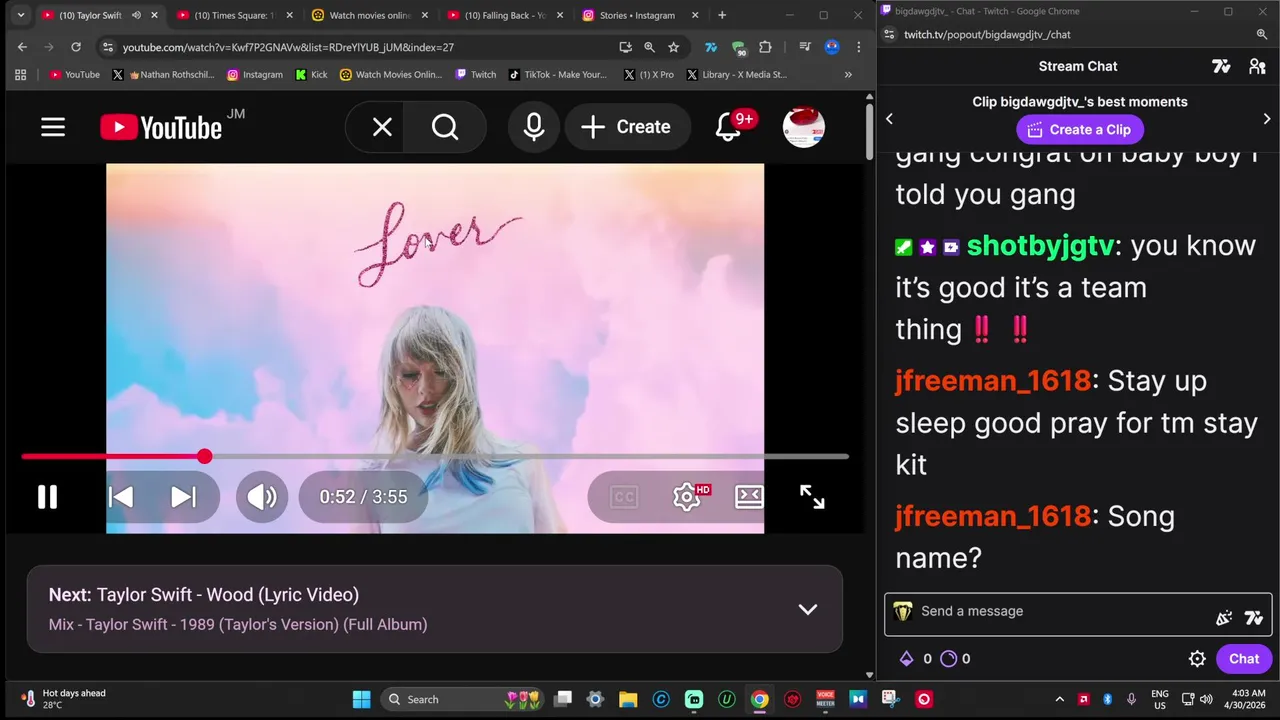
Task: Mute audio on the Taylor Swift tab
Action: click(x=136, y=15)
